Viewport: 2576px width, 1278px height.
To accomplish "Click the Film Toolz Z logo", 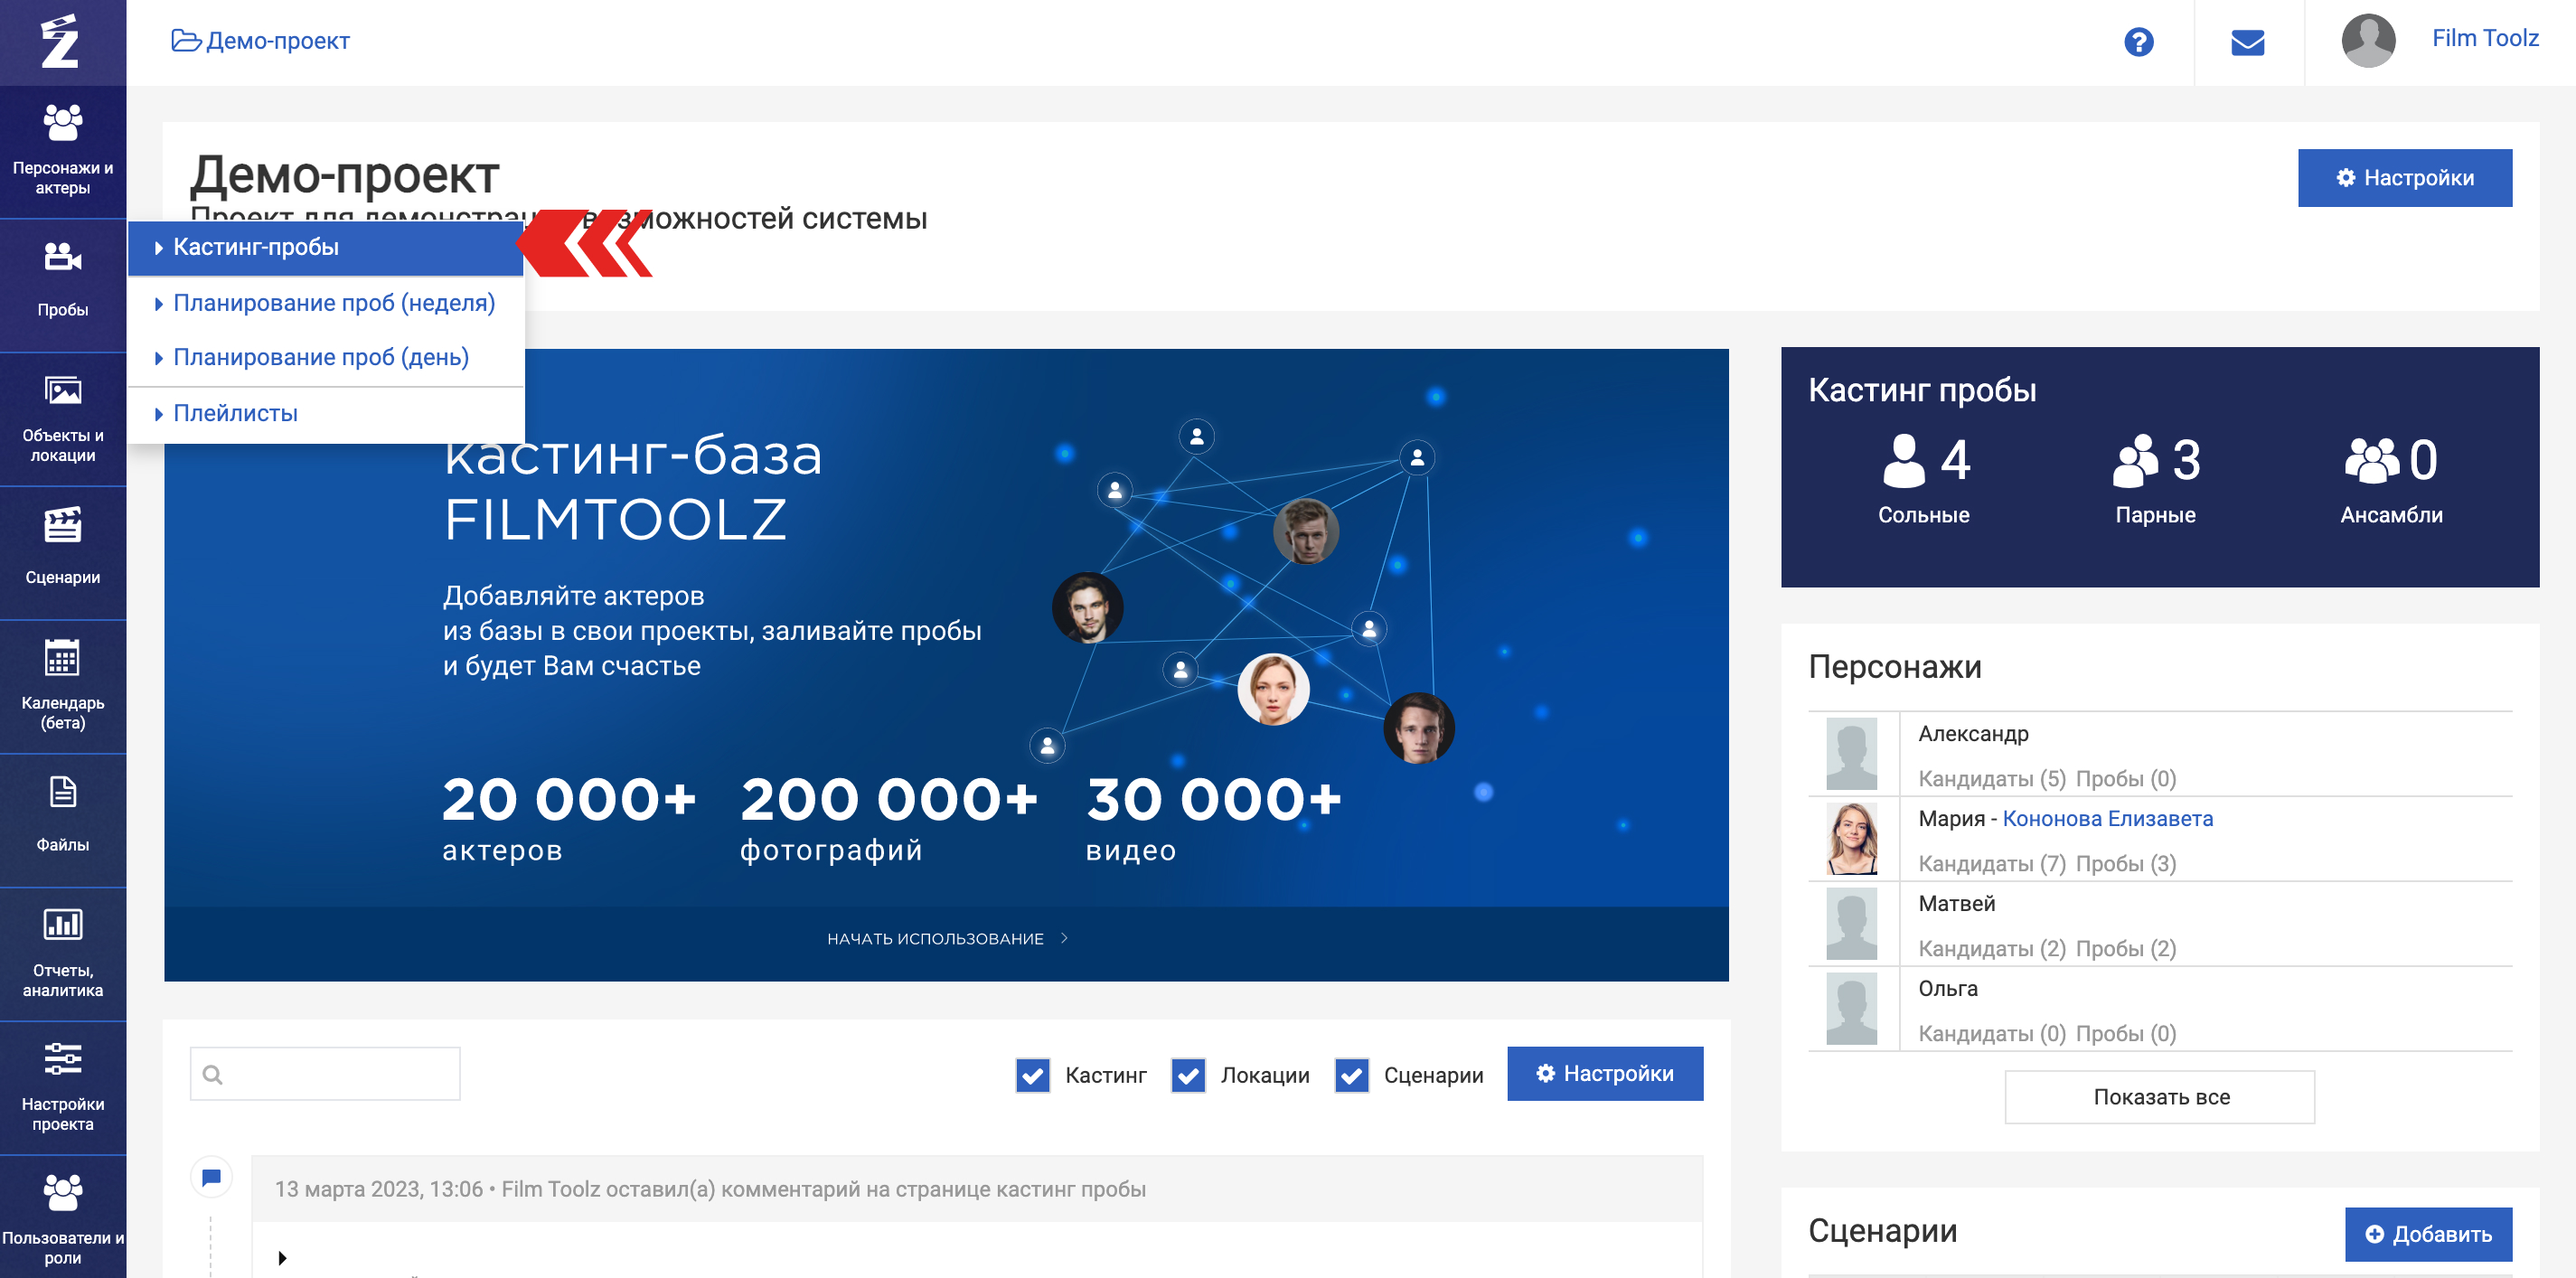I will click(x=60, y=42).
